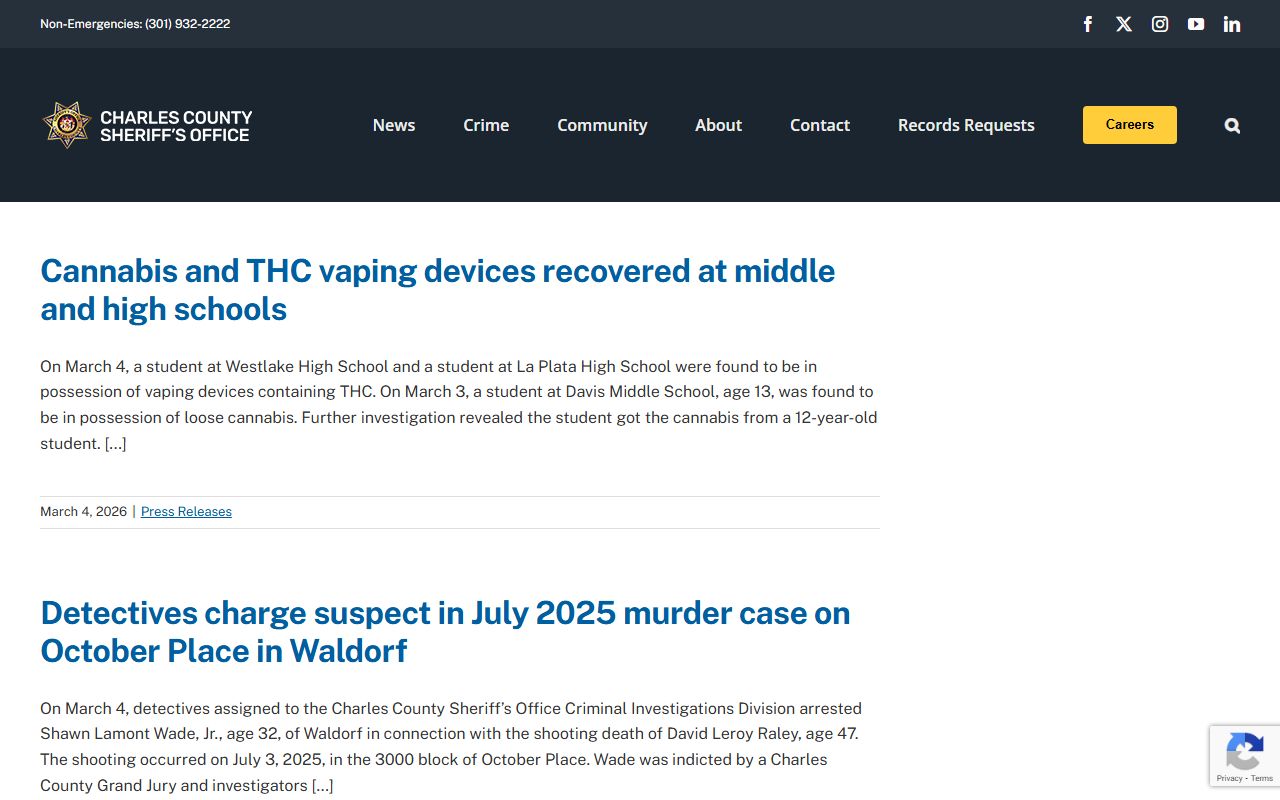The height and width of the screenshot is (800, 1280).
Task: Open the Instagram social icon
Action: point(1160,24)
